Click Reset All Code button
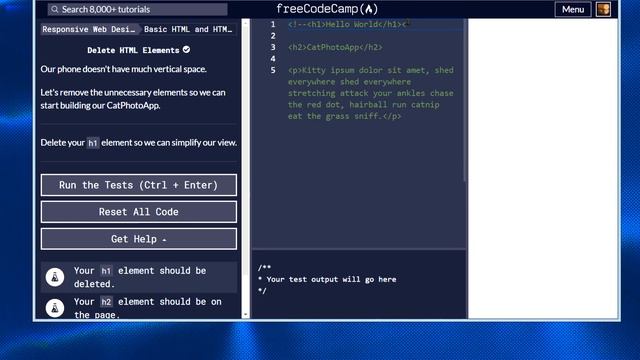This screenshot has width=640, height=360. point(139,212)
